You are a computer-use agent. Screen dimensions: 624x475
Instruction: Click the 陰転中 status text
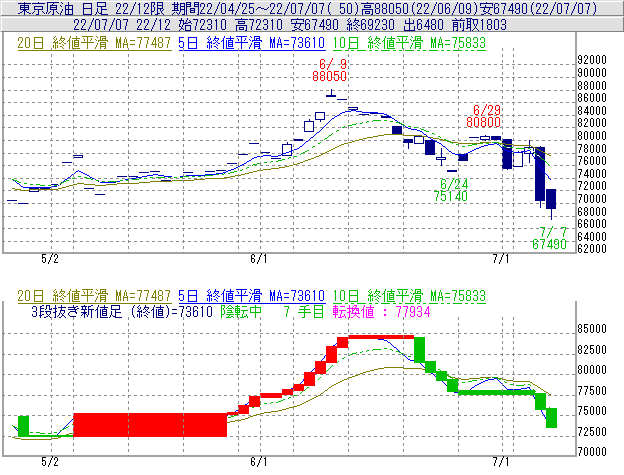(x=241, y=311)
